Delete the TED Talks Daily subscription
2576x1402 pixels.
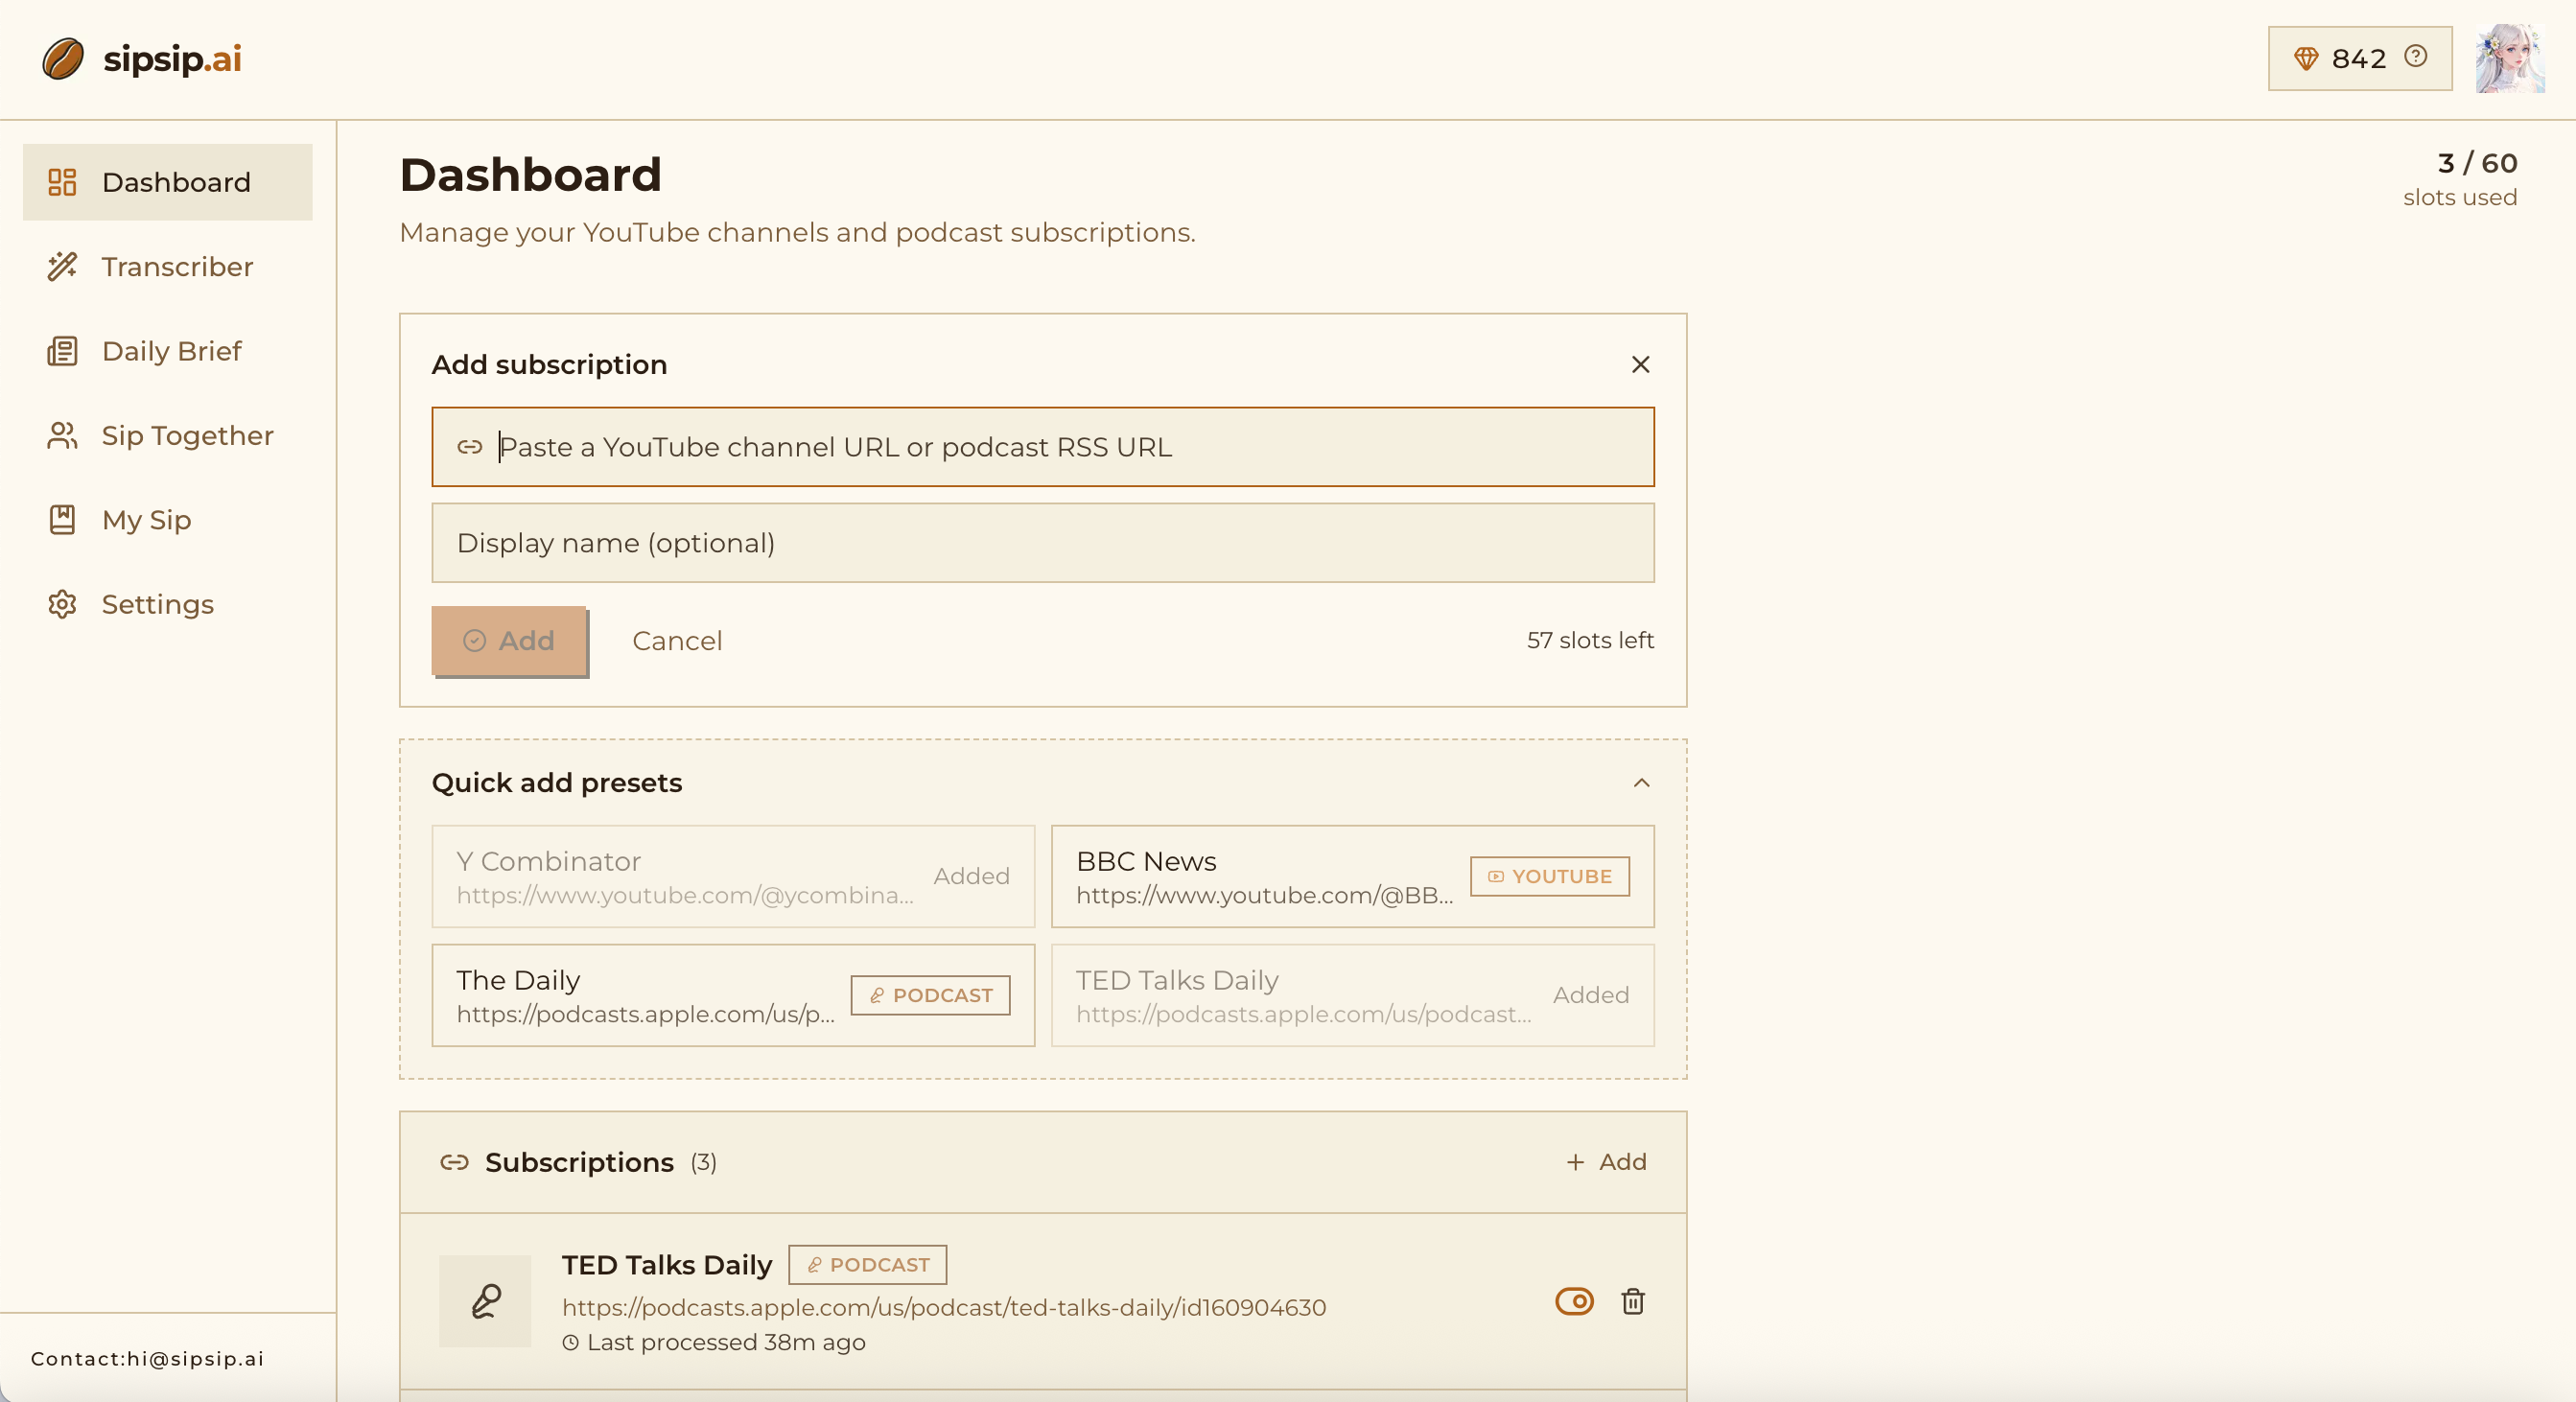pyautogui.click(x=1633, y=1301)
